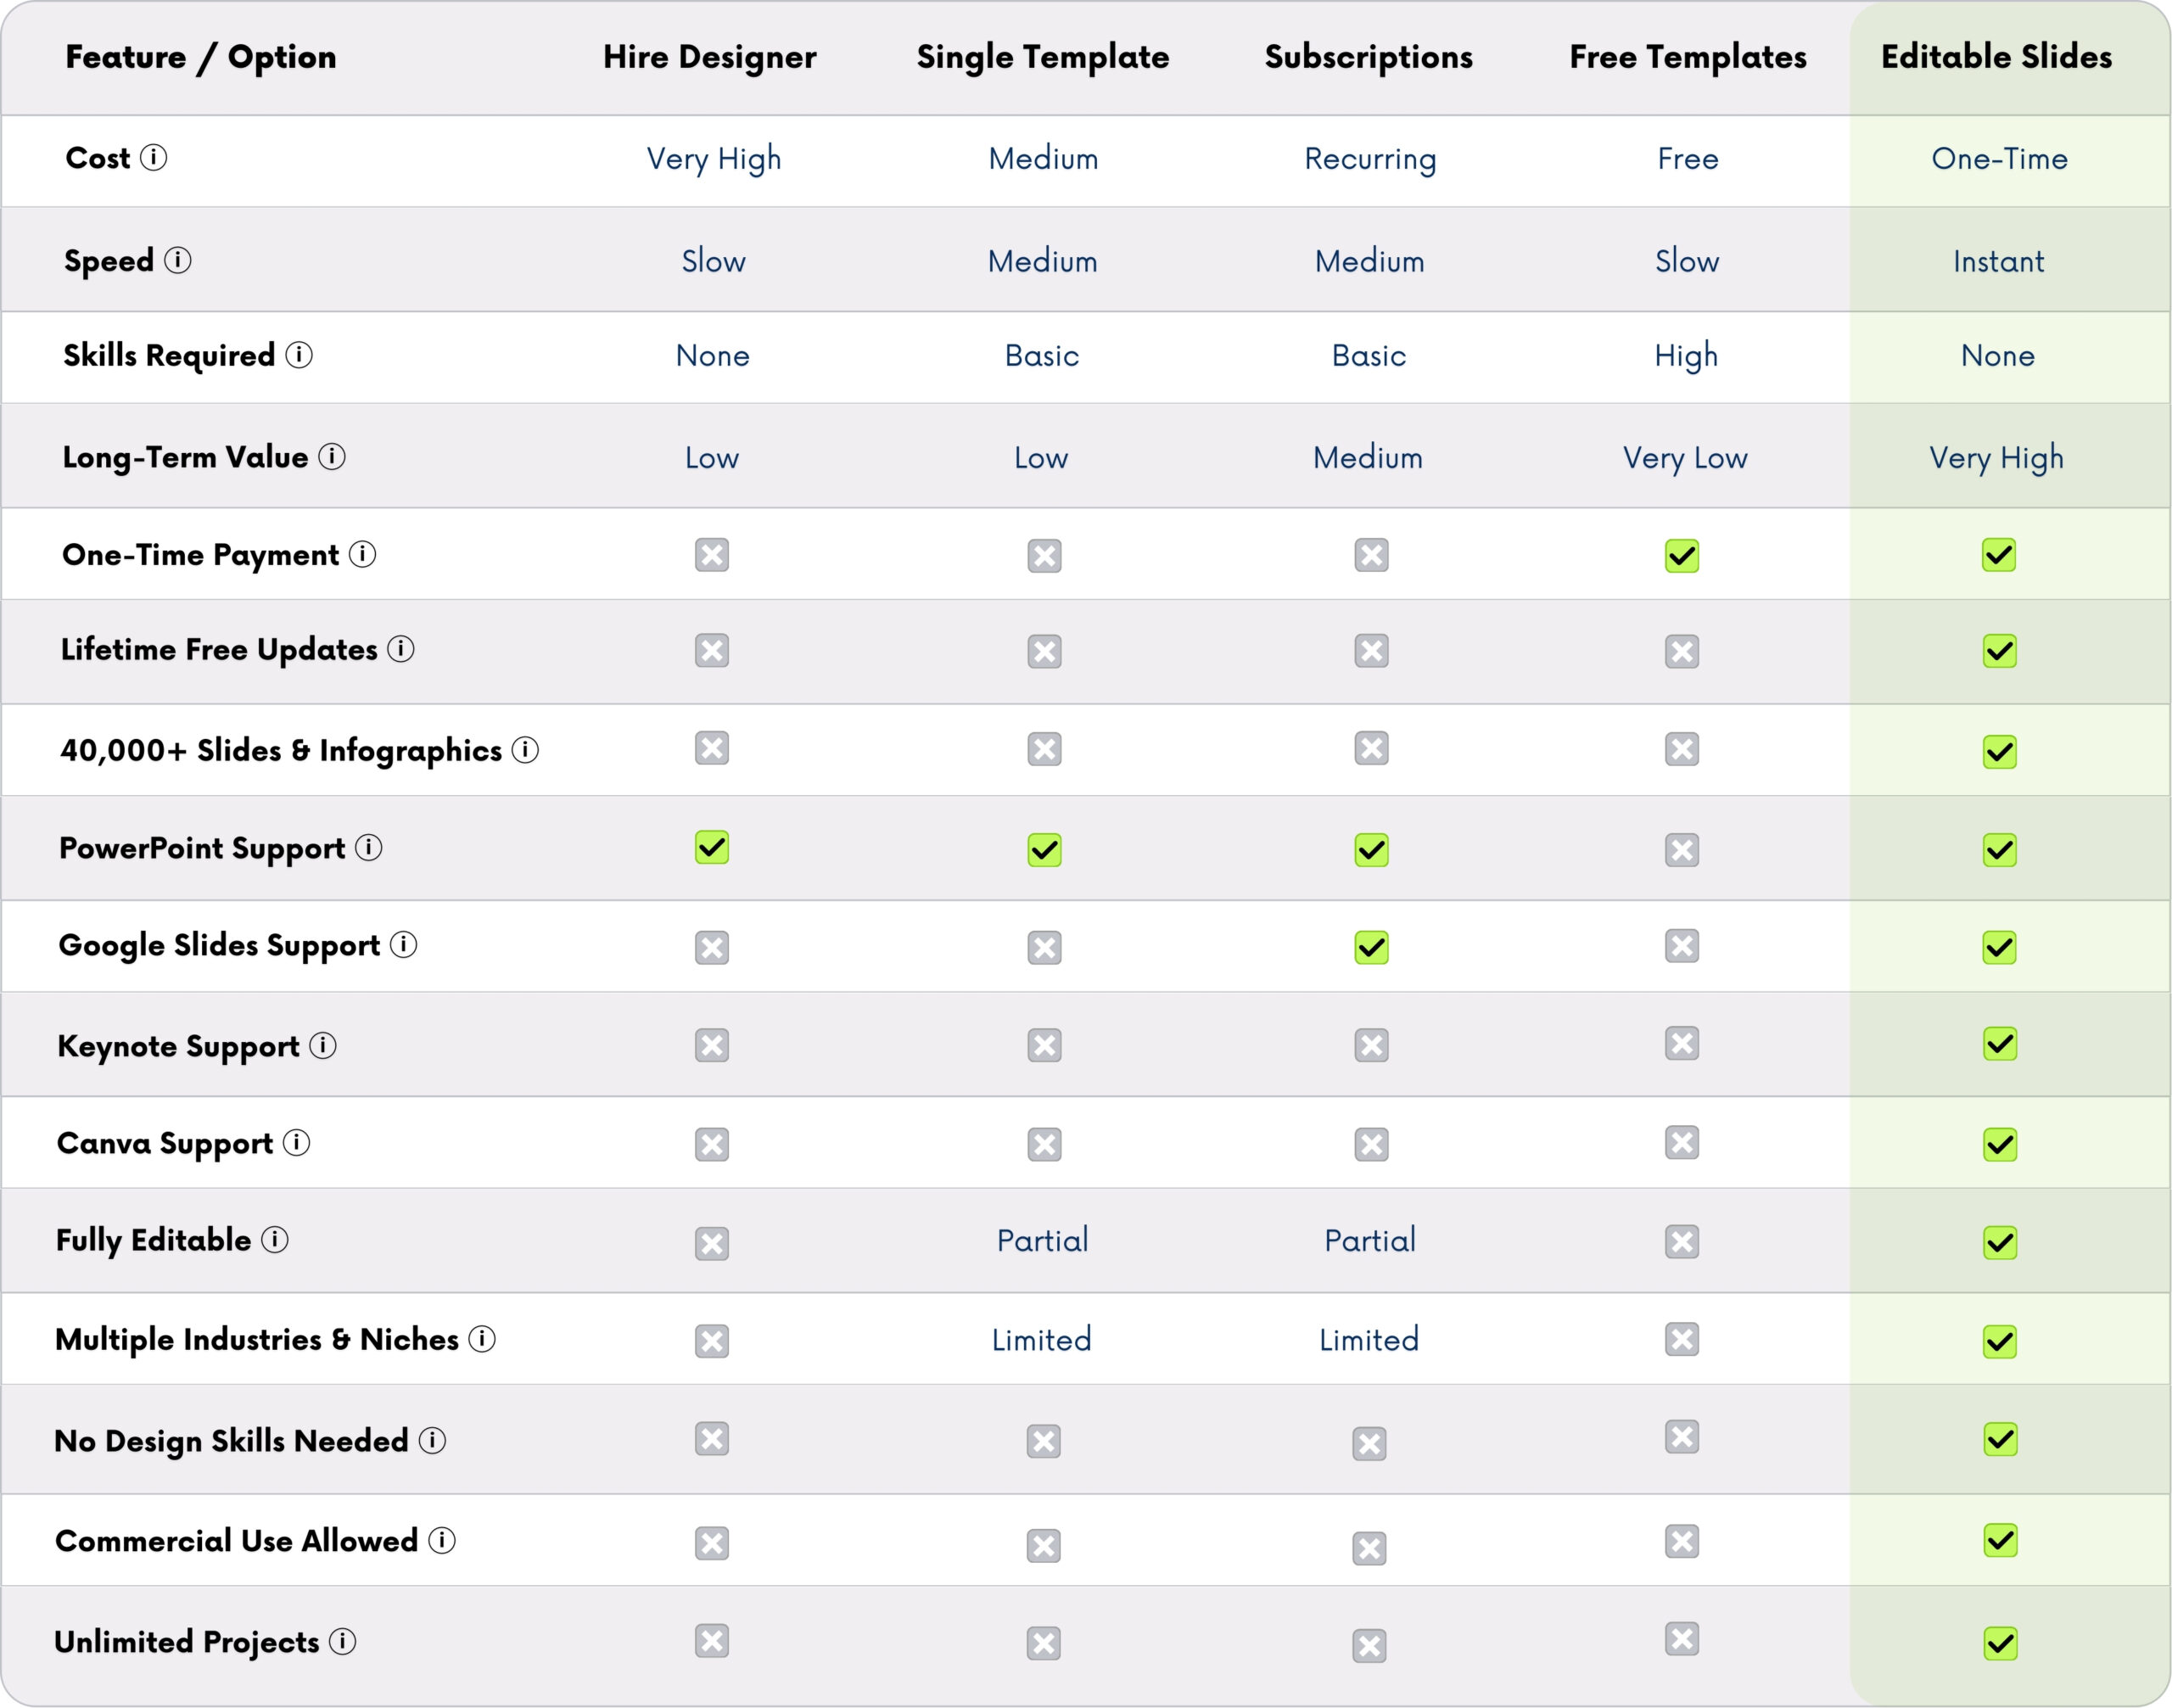2172x1708 pixels.
Task: Click the gray X for Single Template Keynote Support
Action: pyautogui.click(x=1044, y=1045)
